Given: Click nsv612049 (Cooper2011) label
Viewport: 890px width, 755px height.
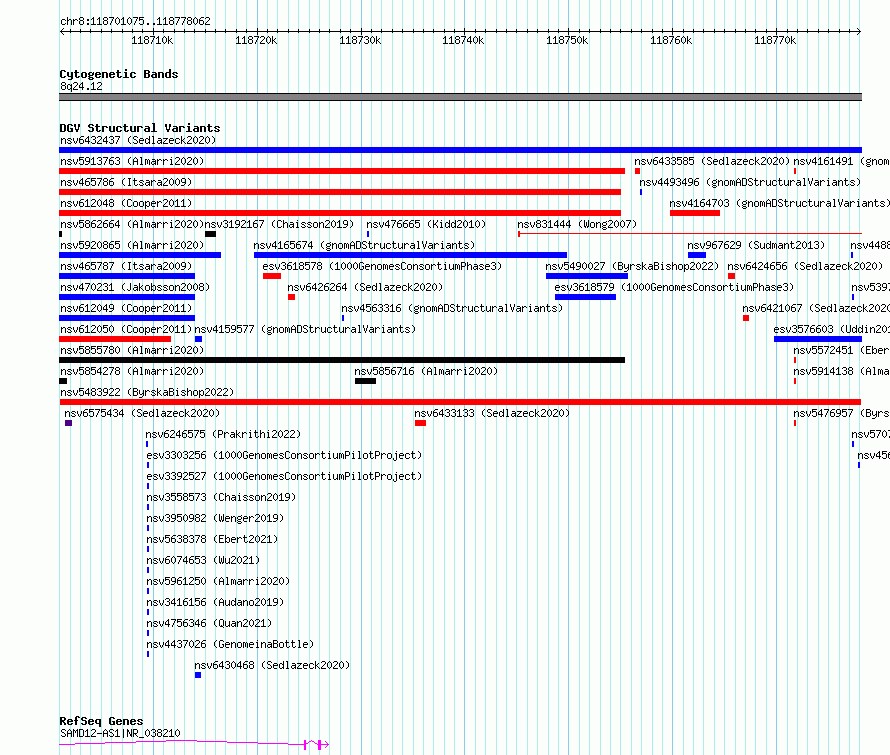Looking at the screenshot, I should (x=126, y=308).
